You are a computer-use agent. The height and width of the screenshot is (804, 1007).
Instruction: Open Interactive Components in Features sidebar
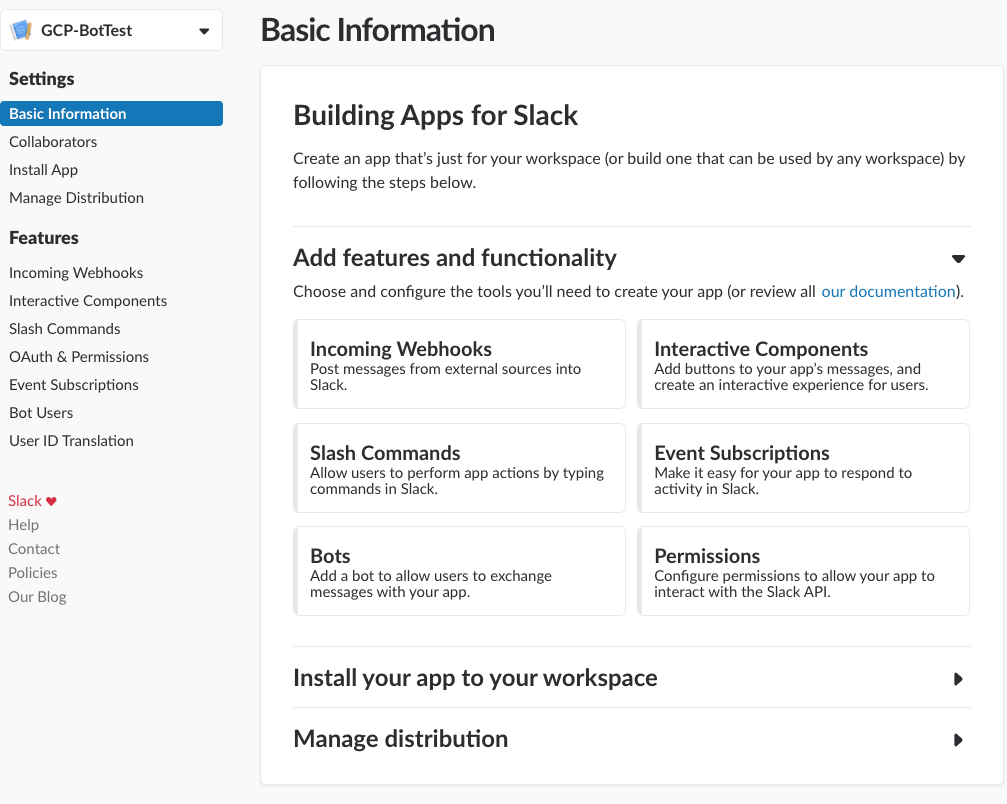point(88,301)
